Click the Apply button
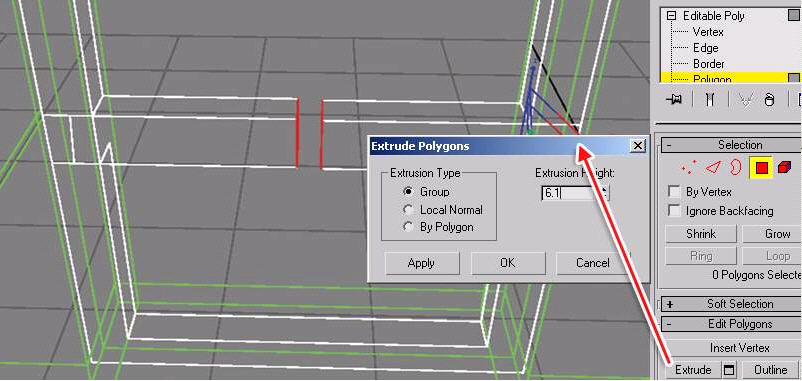The width and height of the screenshot is (802, 381). click(421, 263)
